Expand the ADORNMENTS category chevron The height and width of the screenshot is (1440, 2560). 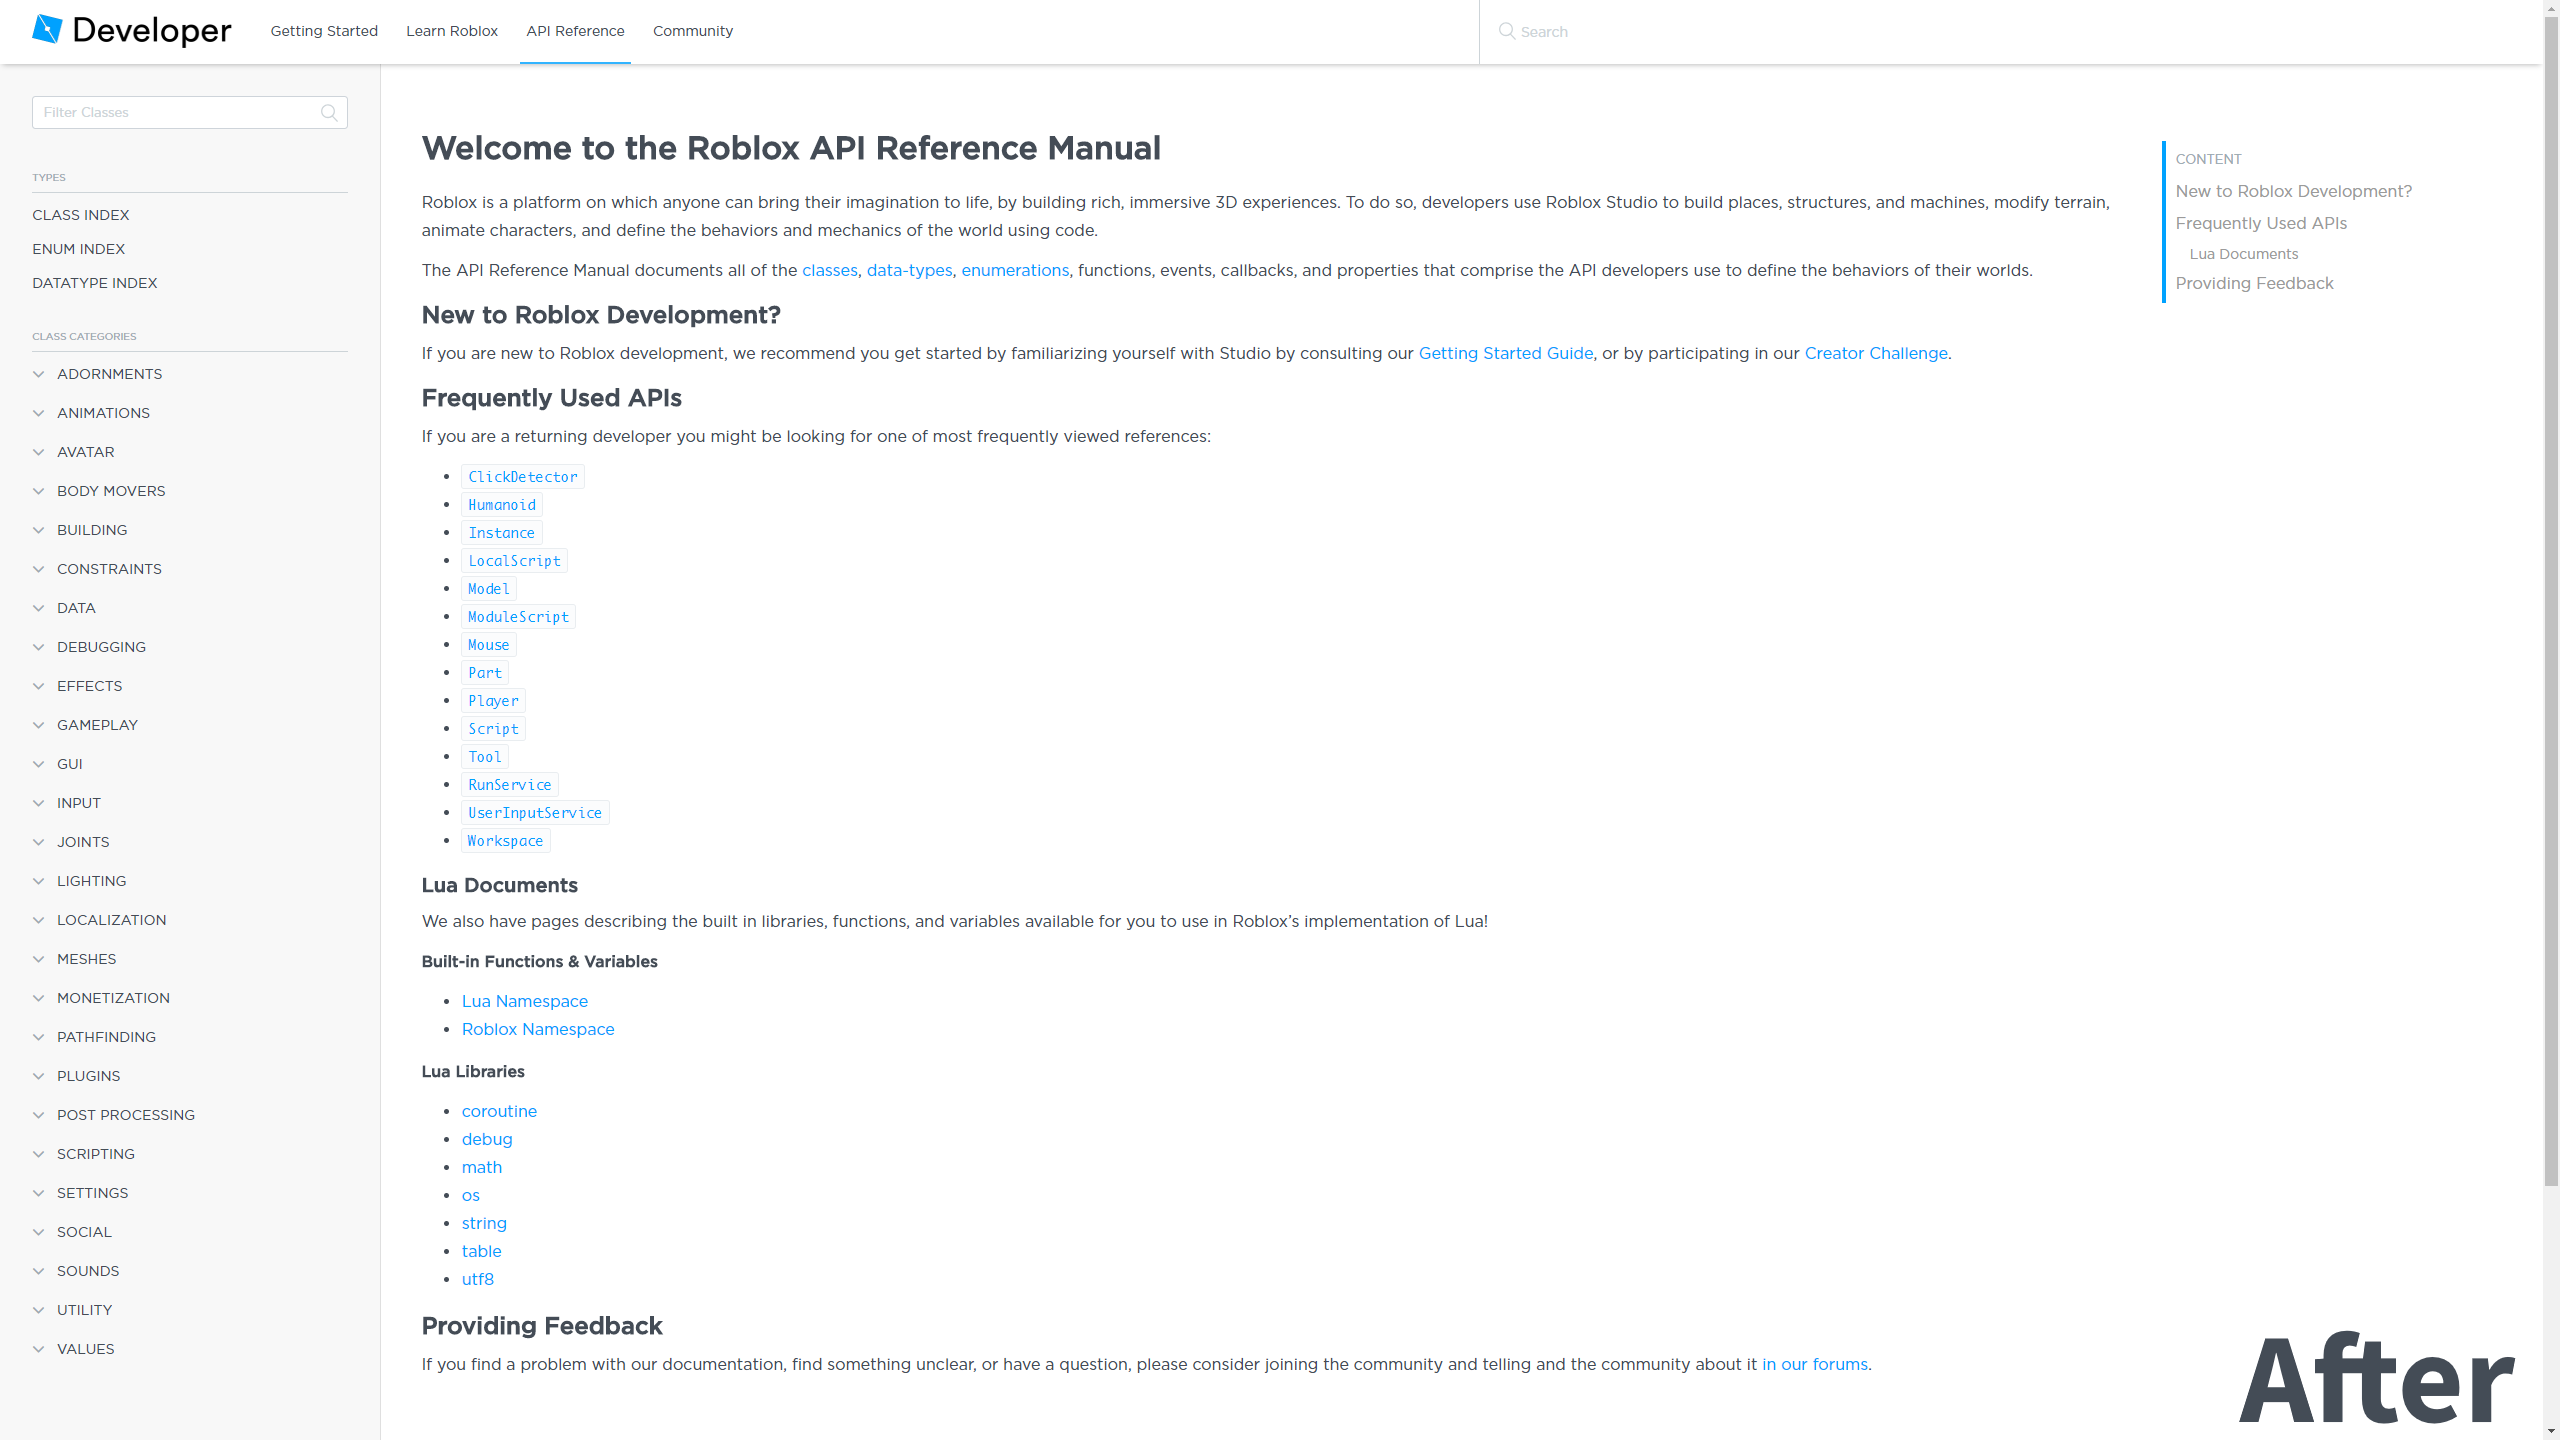tap(38, 374)
